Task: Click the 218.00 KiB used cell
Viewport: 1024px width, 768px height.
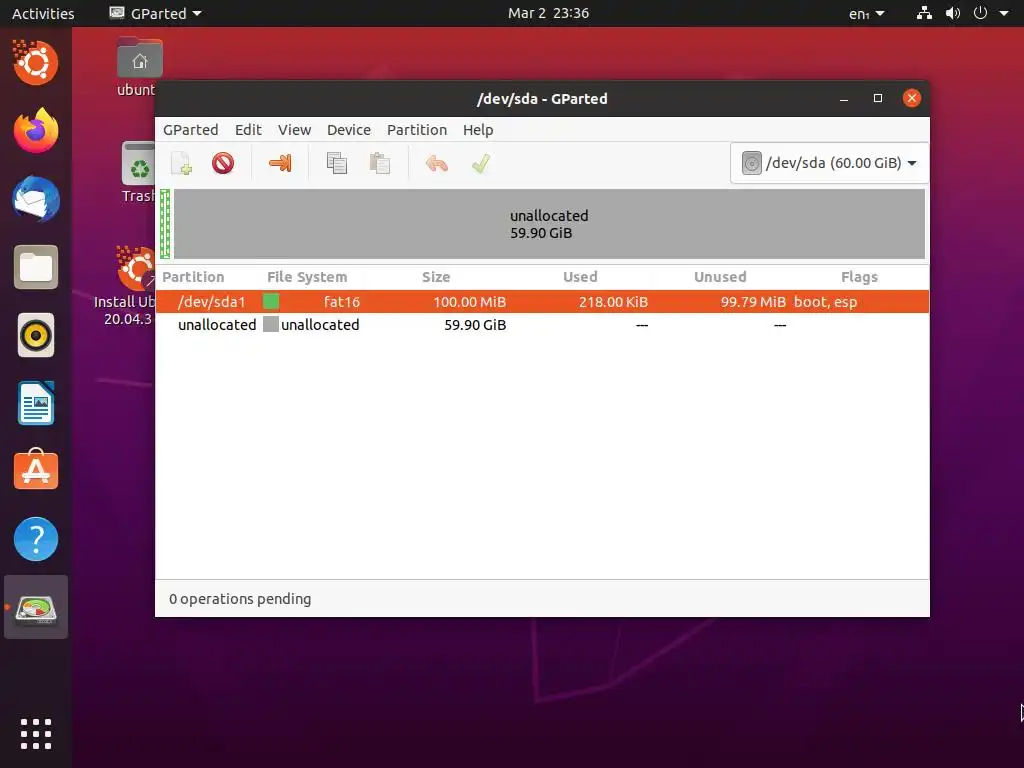Action: 613,302
